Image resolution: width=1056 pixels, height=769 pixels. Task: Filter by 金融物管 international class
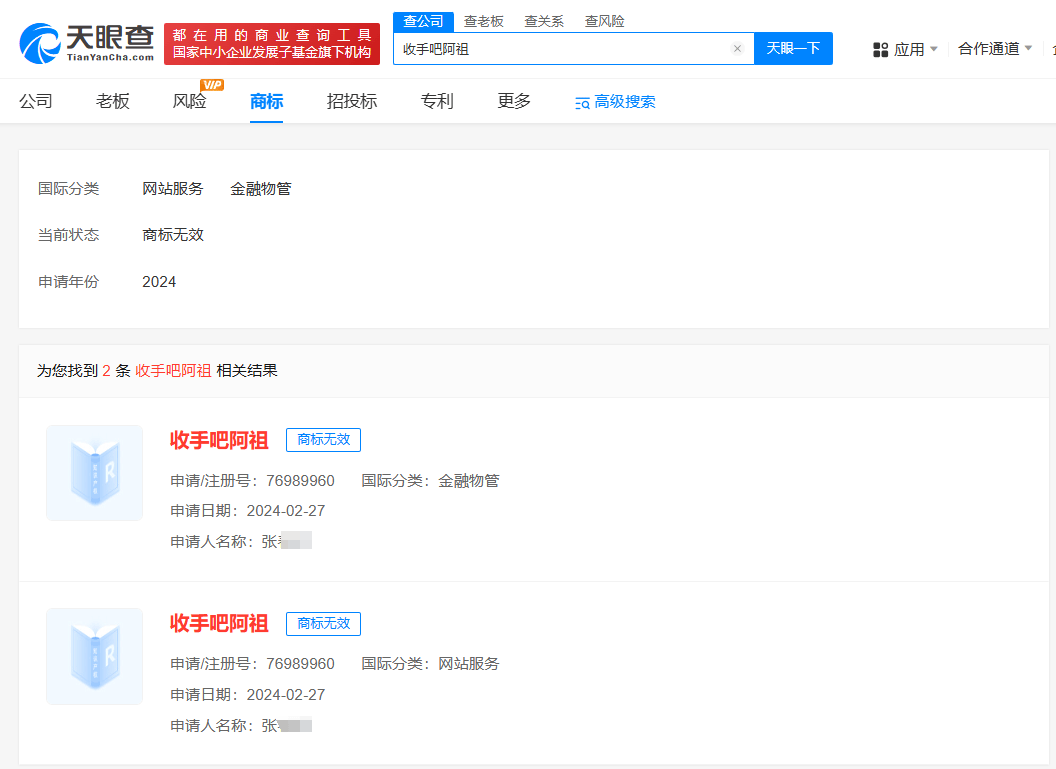click(x=261, y=188)
